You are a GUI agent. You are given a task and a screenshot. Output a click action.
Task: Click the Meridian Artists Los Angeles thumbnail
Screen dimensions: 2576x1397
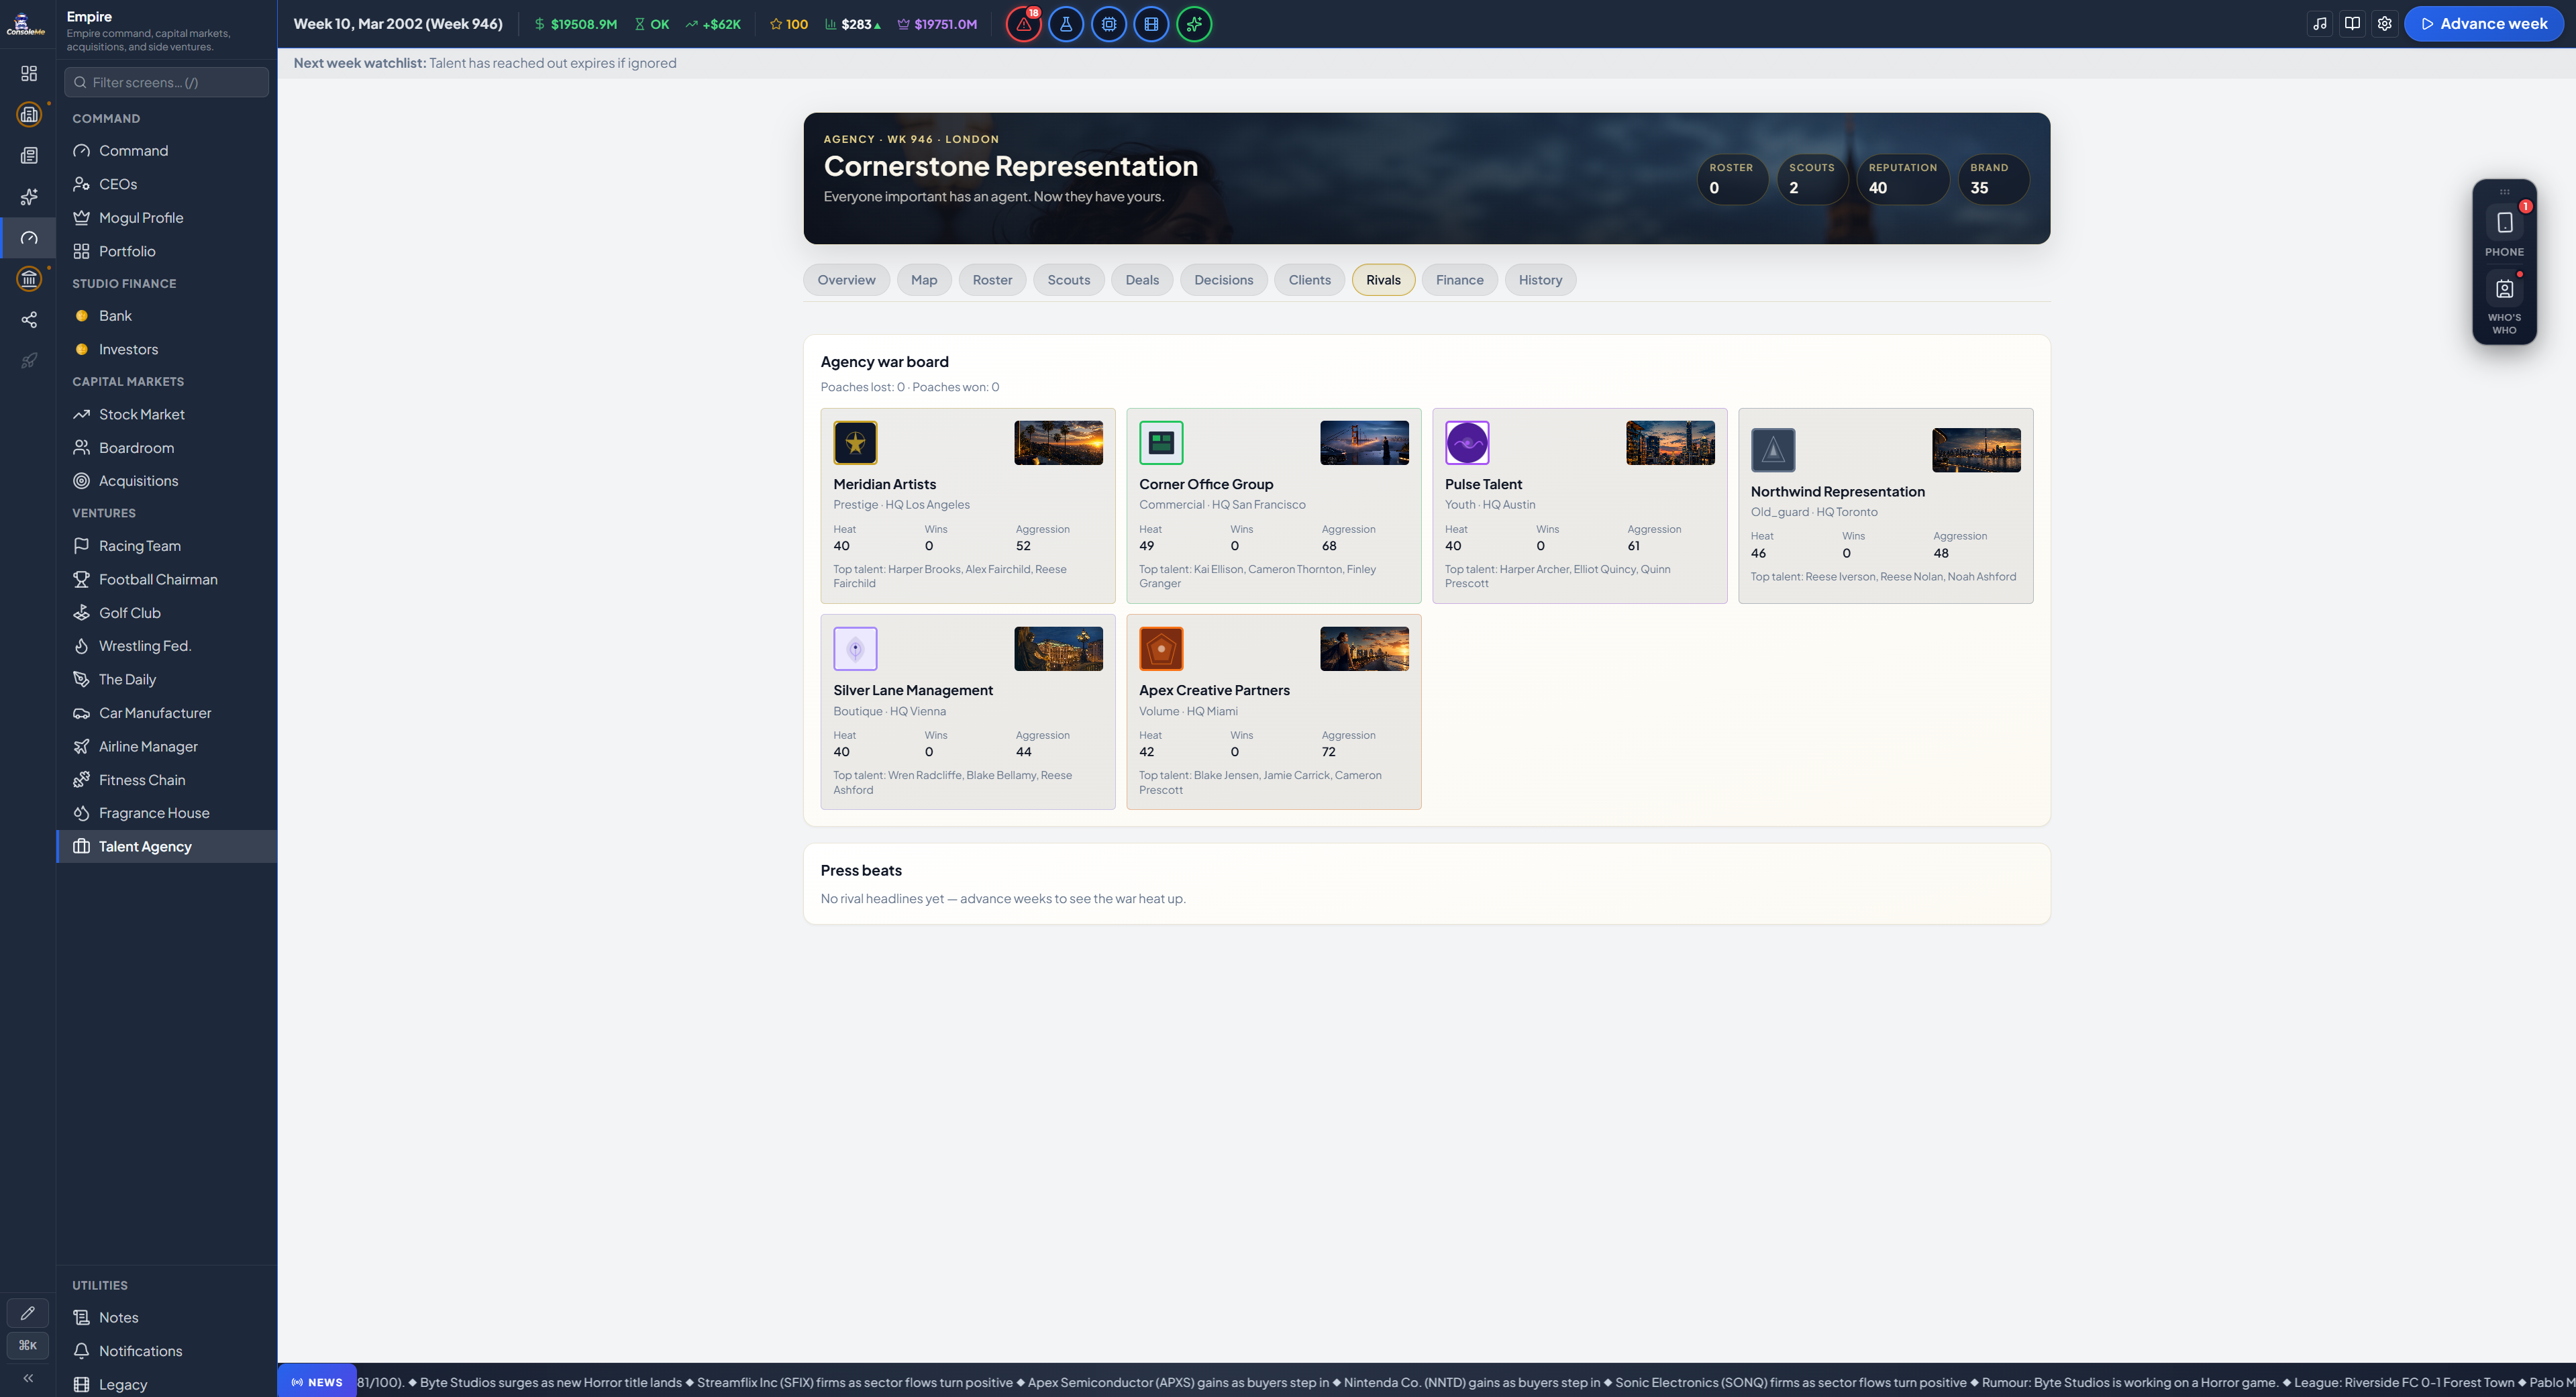1058,443
